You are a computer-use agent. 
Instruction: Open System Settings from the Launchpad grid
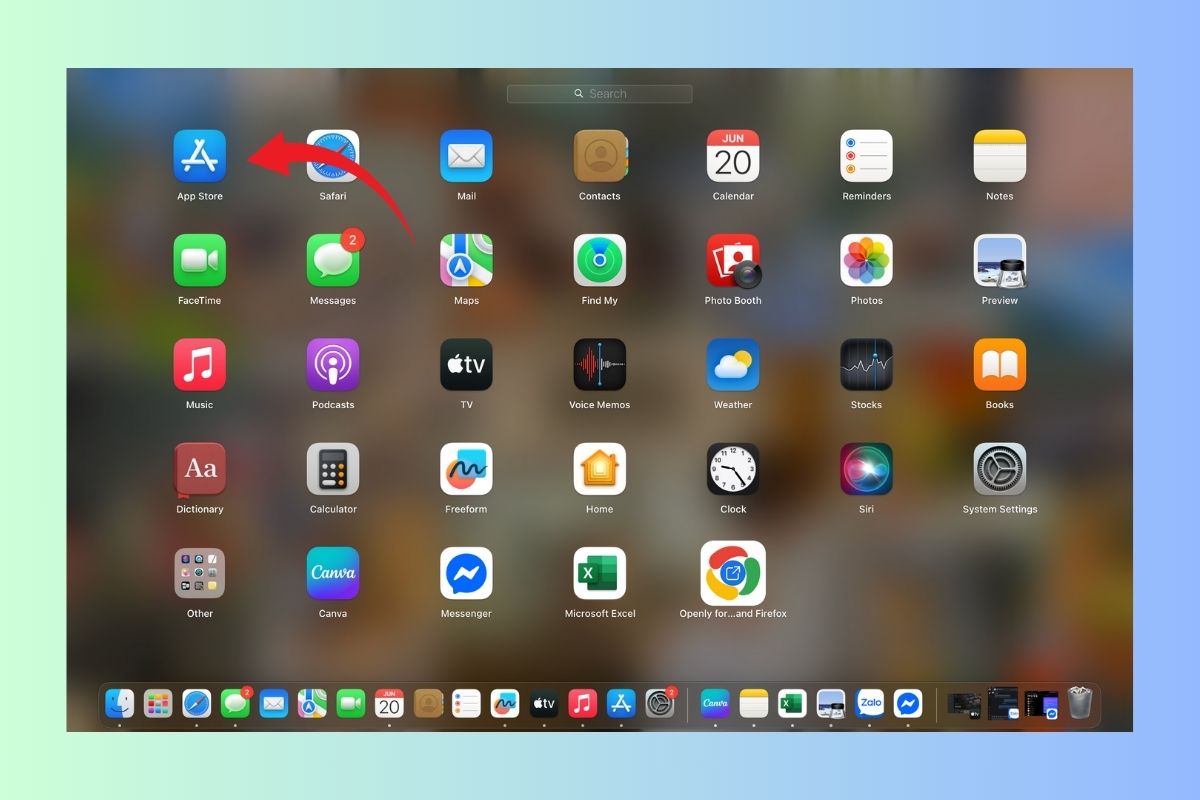[x=1000, y=469]
